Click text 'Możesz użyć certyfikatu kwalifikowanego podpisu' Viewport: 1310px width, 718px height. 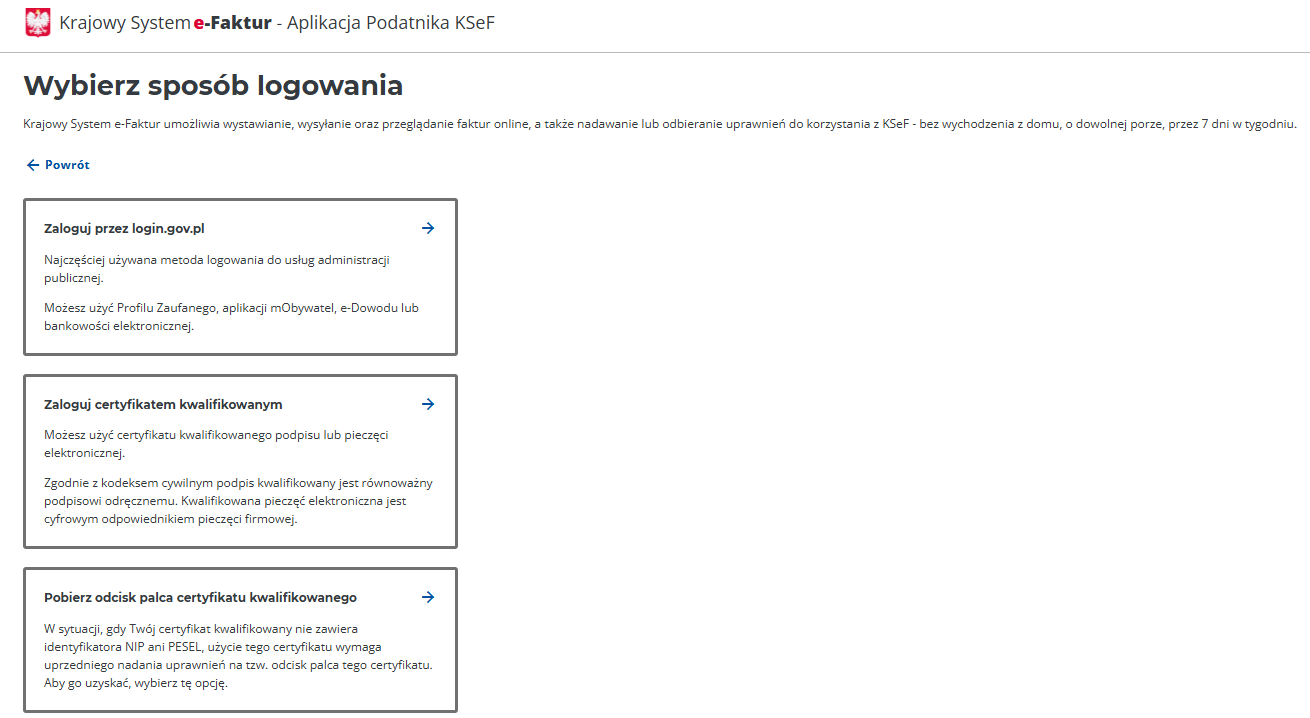[215, 444]
